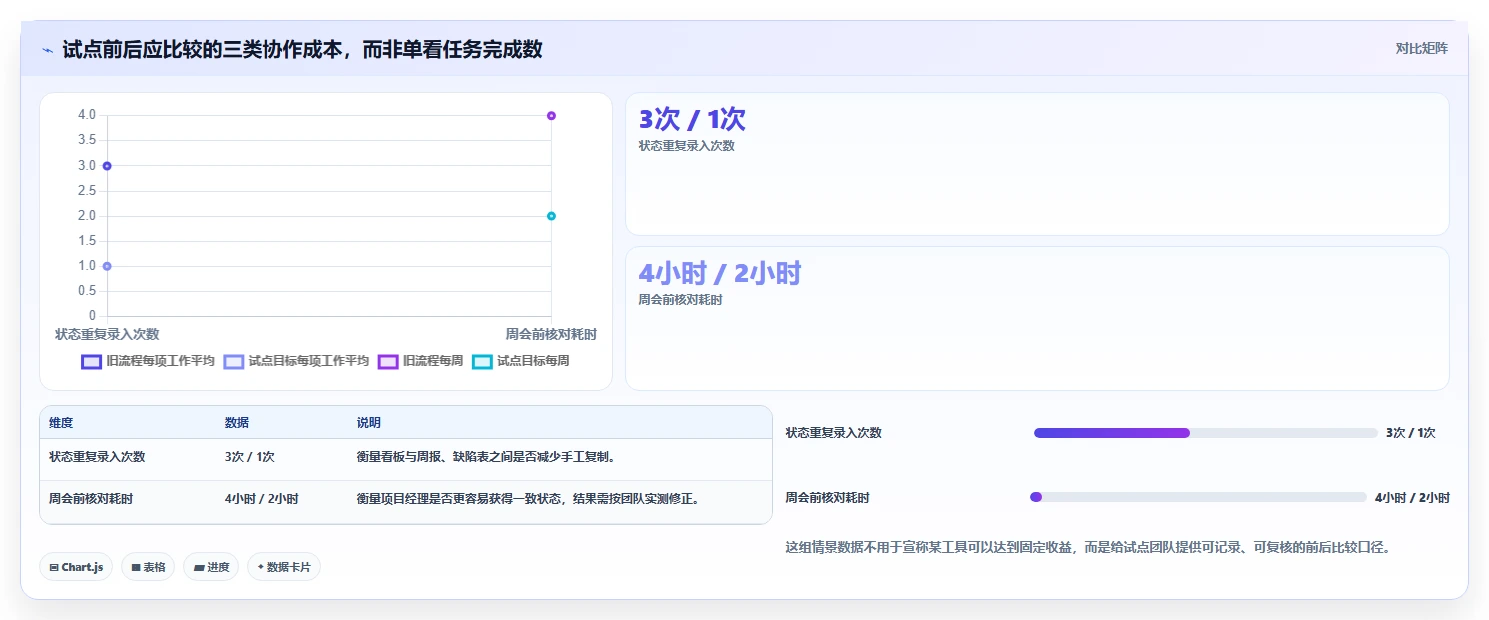Click the x-axis label 周会前核对耗时 under chart
The width and height of the screenshot is (1489, 620).
point(551,334)
